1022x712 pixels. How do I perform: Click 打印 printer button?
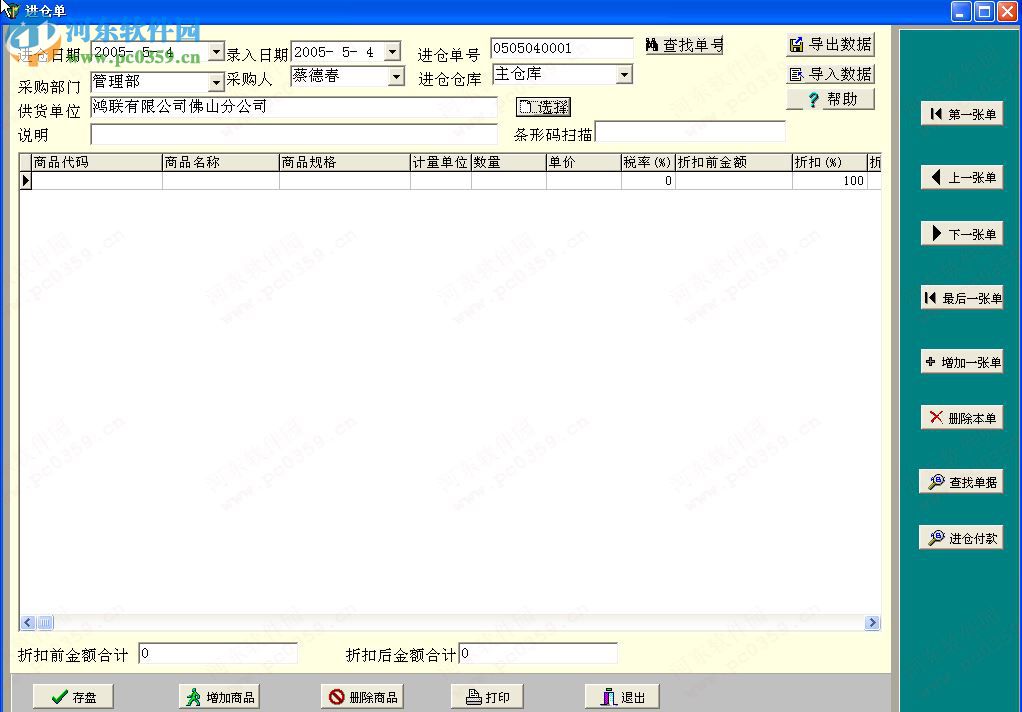(487, 697)
